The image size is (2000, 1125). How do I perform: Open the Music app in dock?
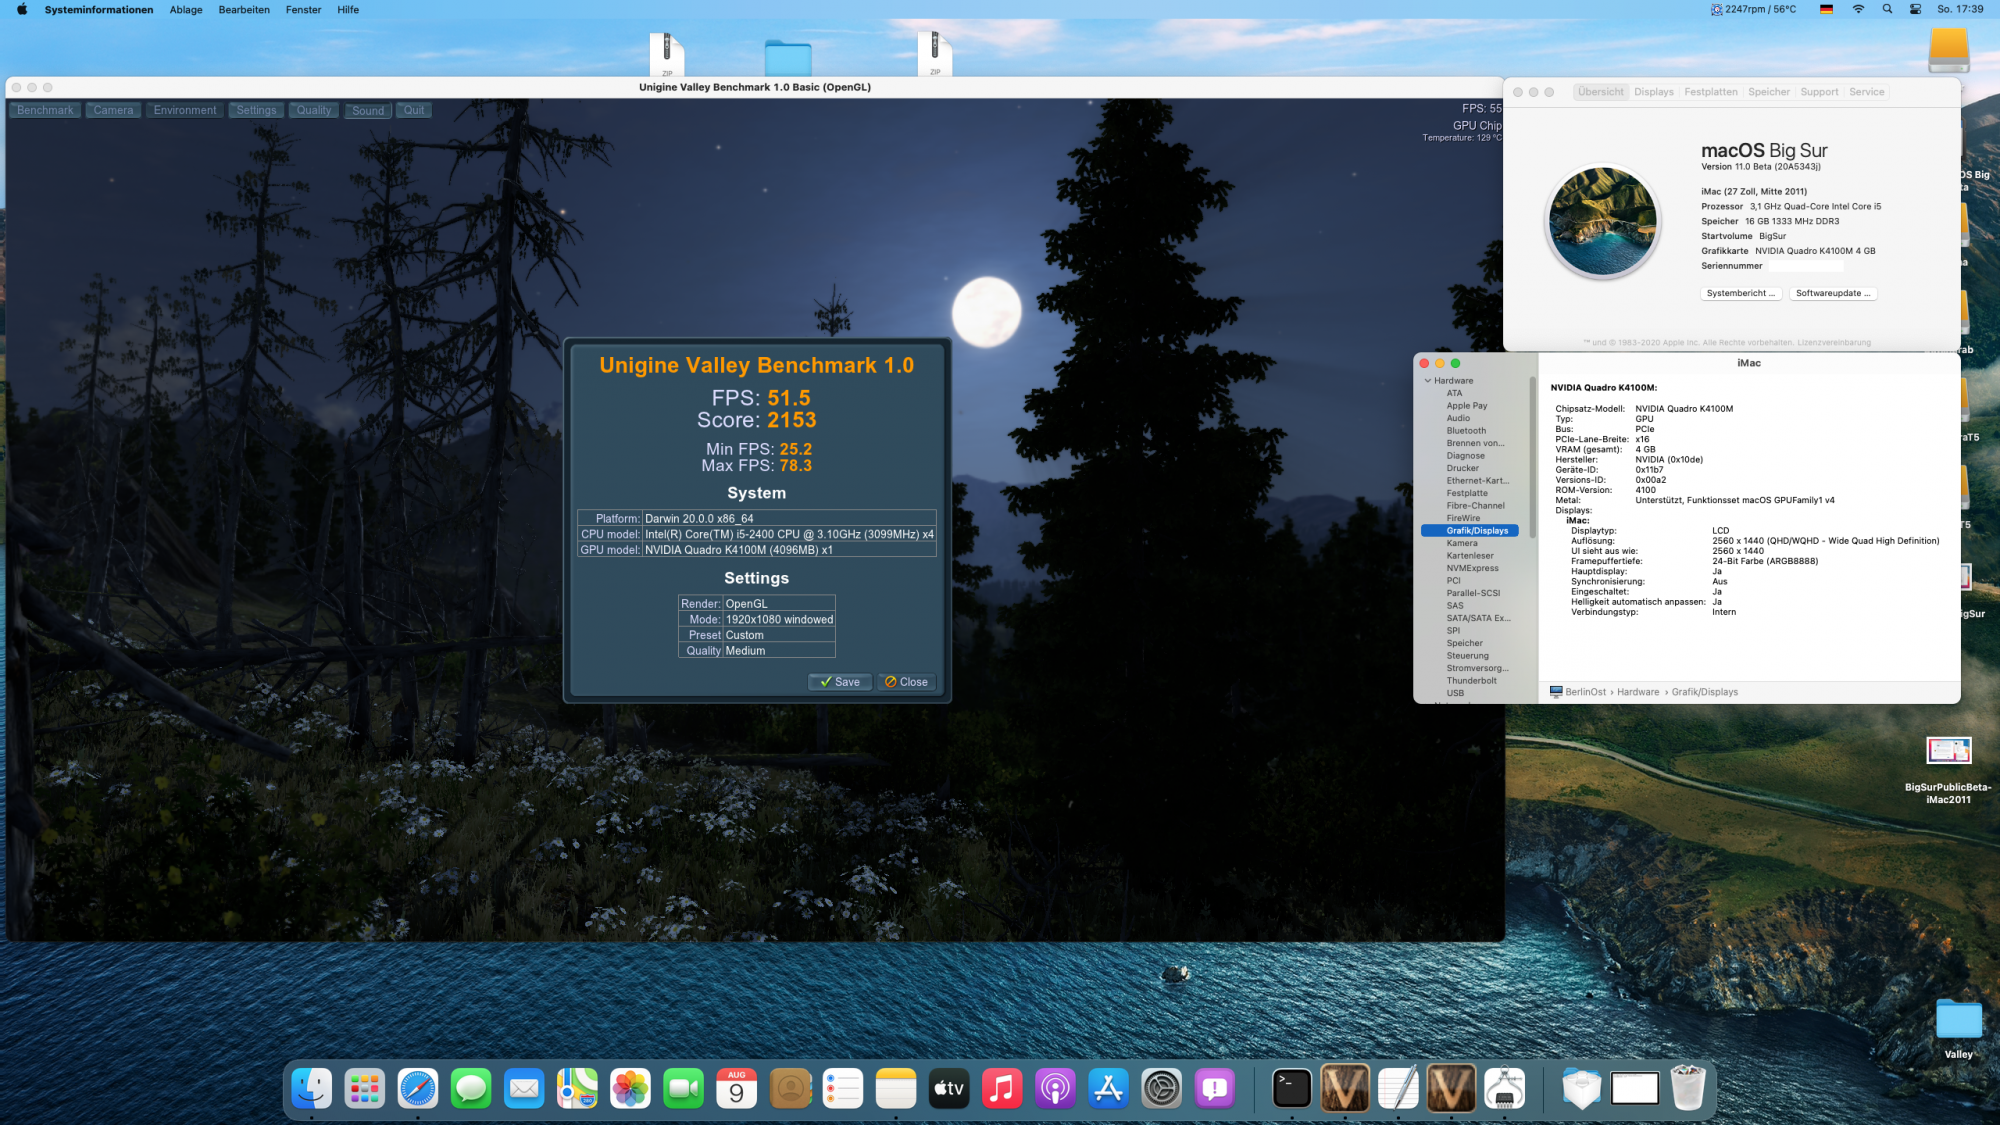[x=1001, y=1088]
